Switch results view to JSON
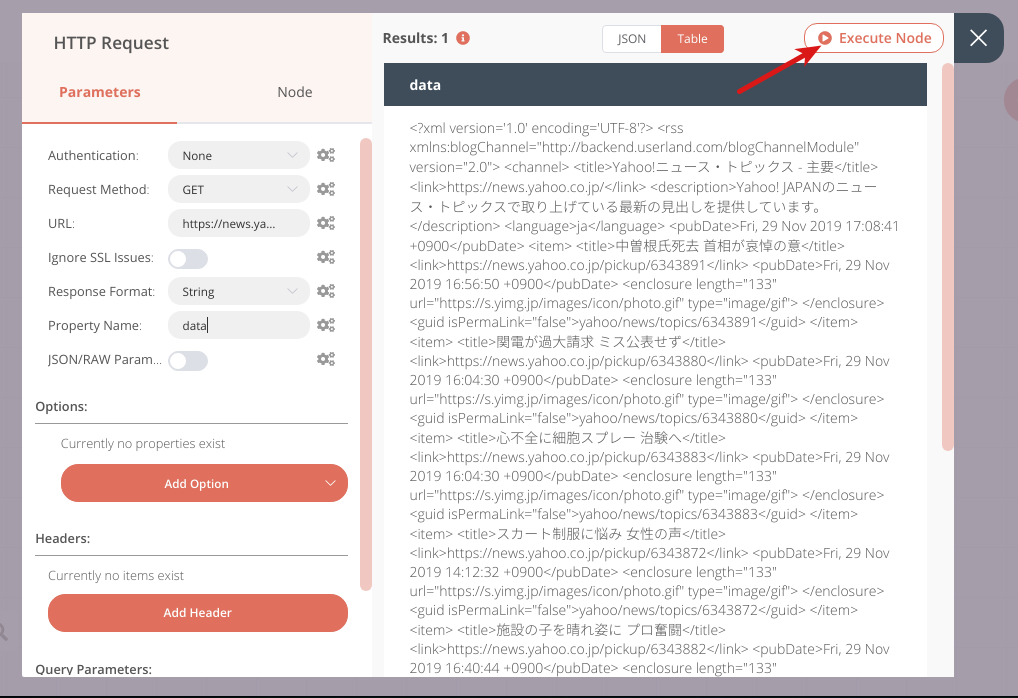 [631, 38]
